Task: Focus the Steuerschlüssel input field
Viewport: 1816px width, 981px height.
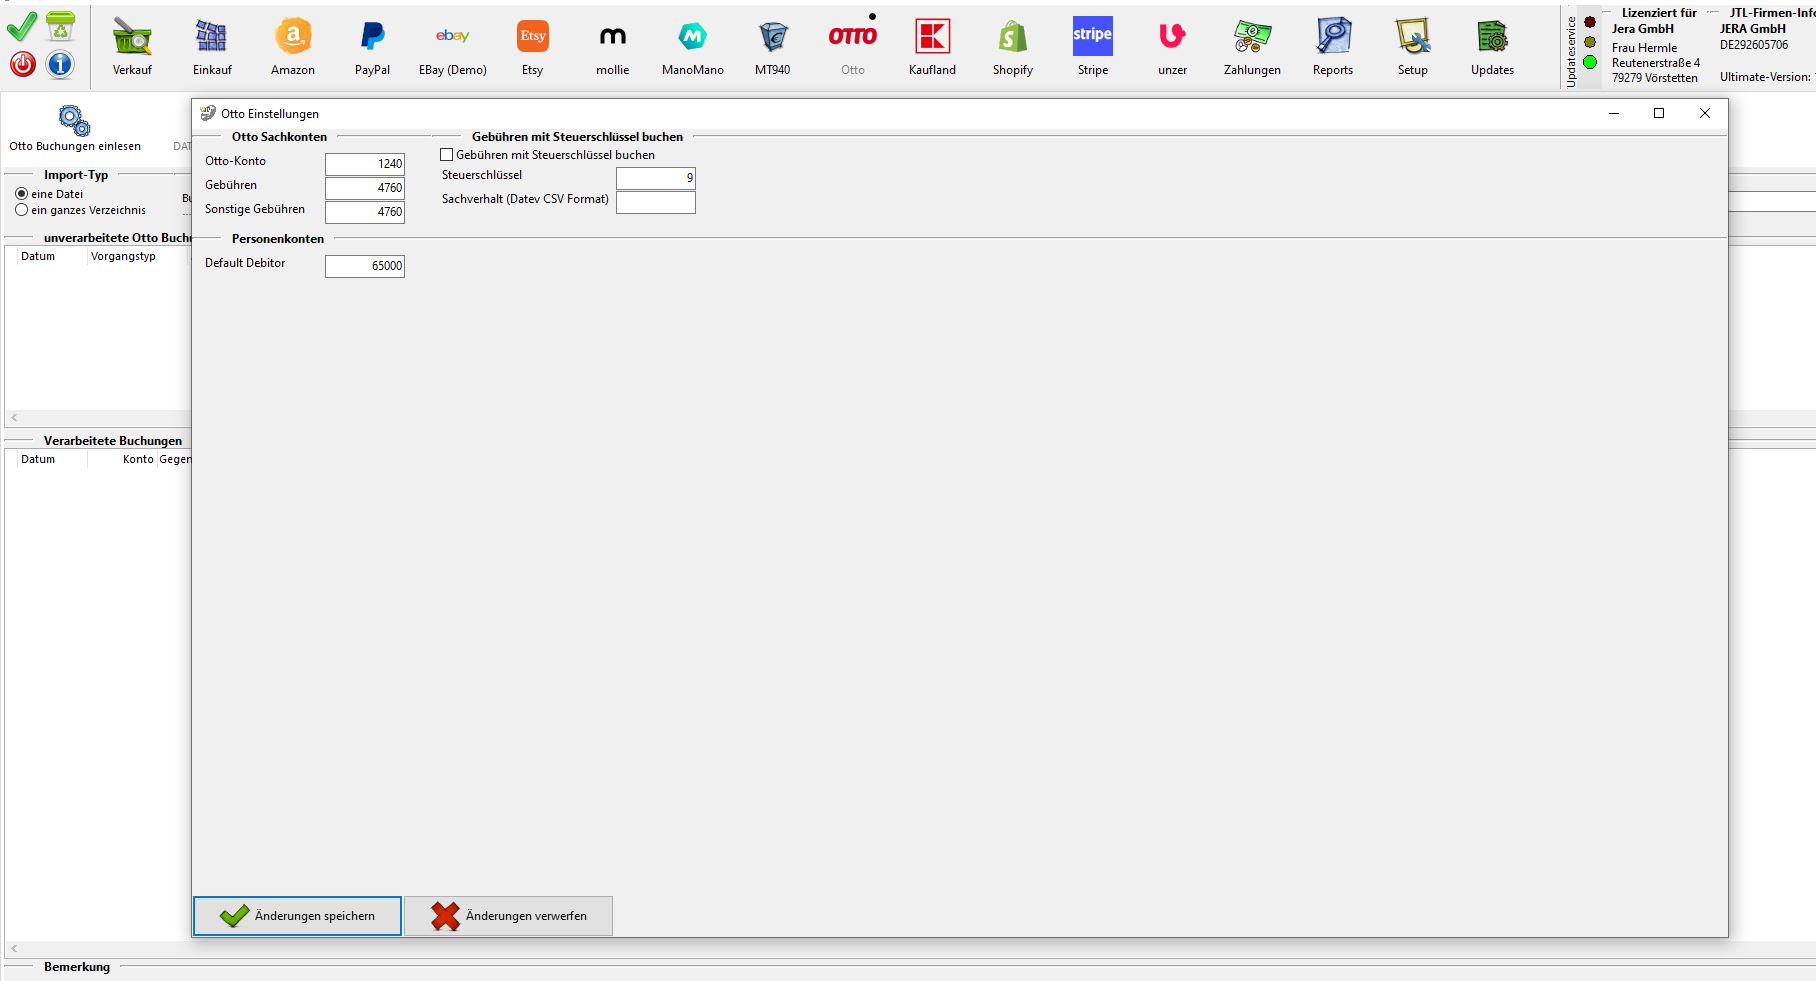Action: (655, 178)
